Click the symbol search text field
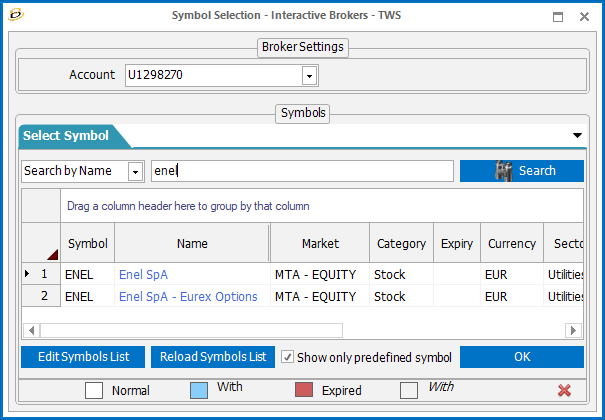This screenshot has height=420, width=605. tap(302, 171)
